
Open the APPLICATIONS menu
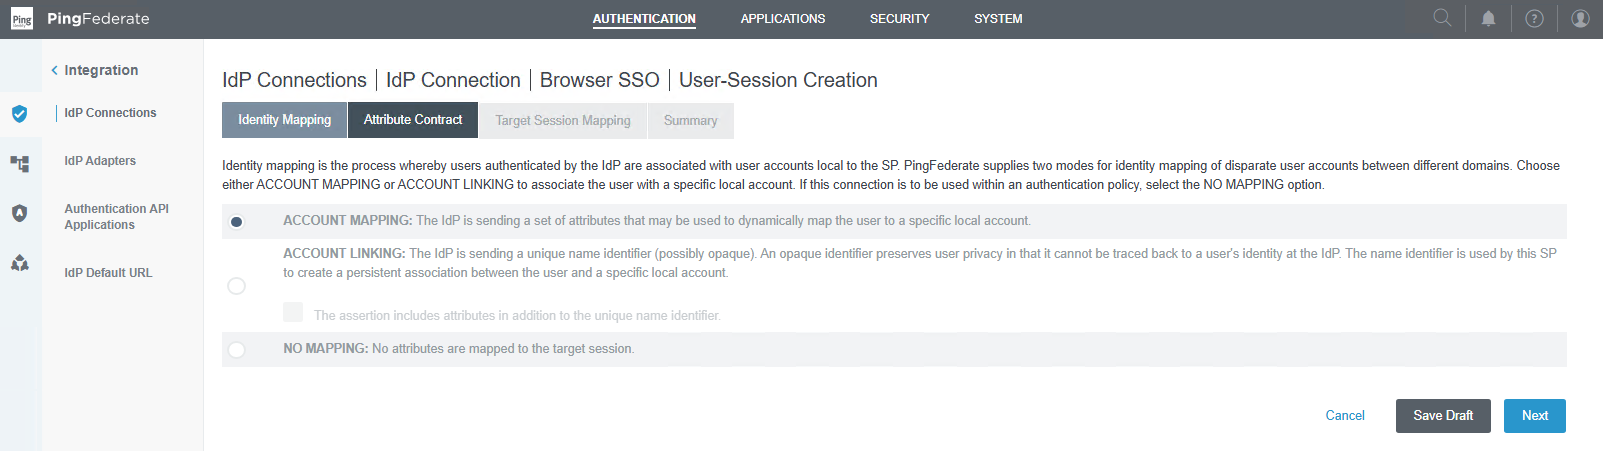[x=783, y=19]
